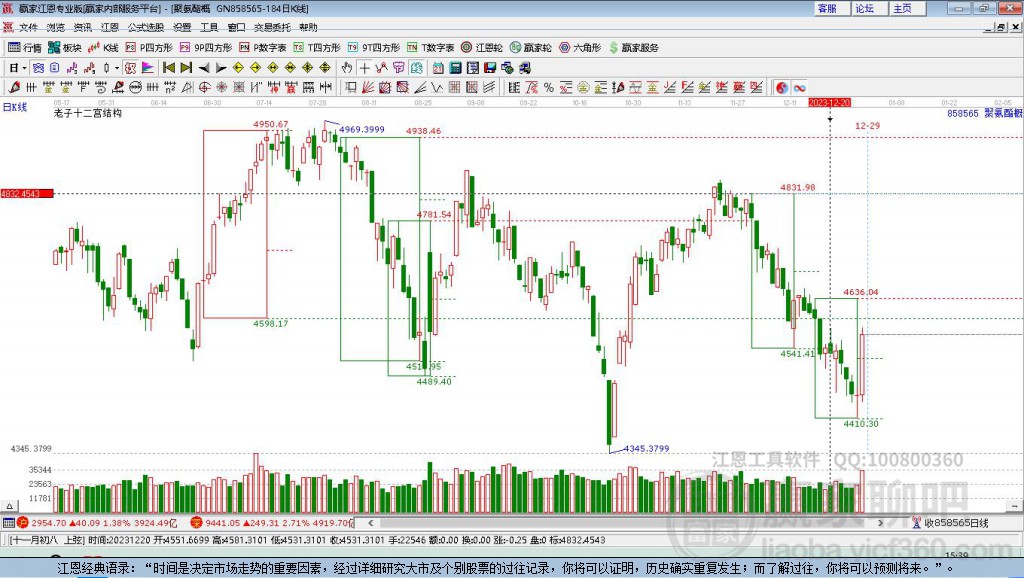Image resolution: width=1024 pixels, height=578 pixels.
Task: Select the circled crosshair target tool
Action: coord(204,88)
